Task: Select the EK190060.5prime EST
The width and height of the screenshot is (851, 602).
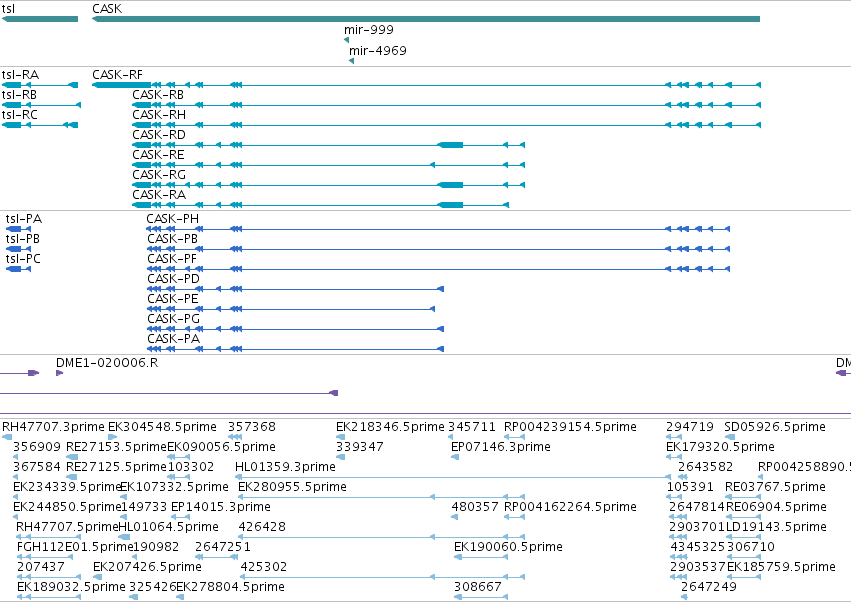Action: coord(481,557)
